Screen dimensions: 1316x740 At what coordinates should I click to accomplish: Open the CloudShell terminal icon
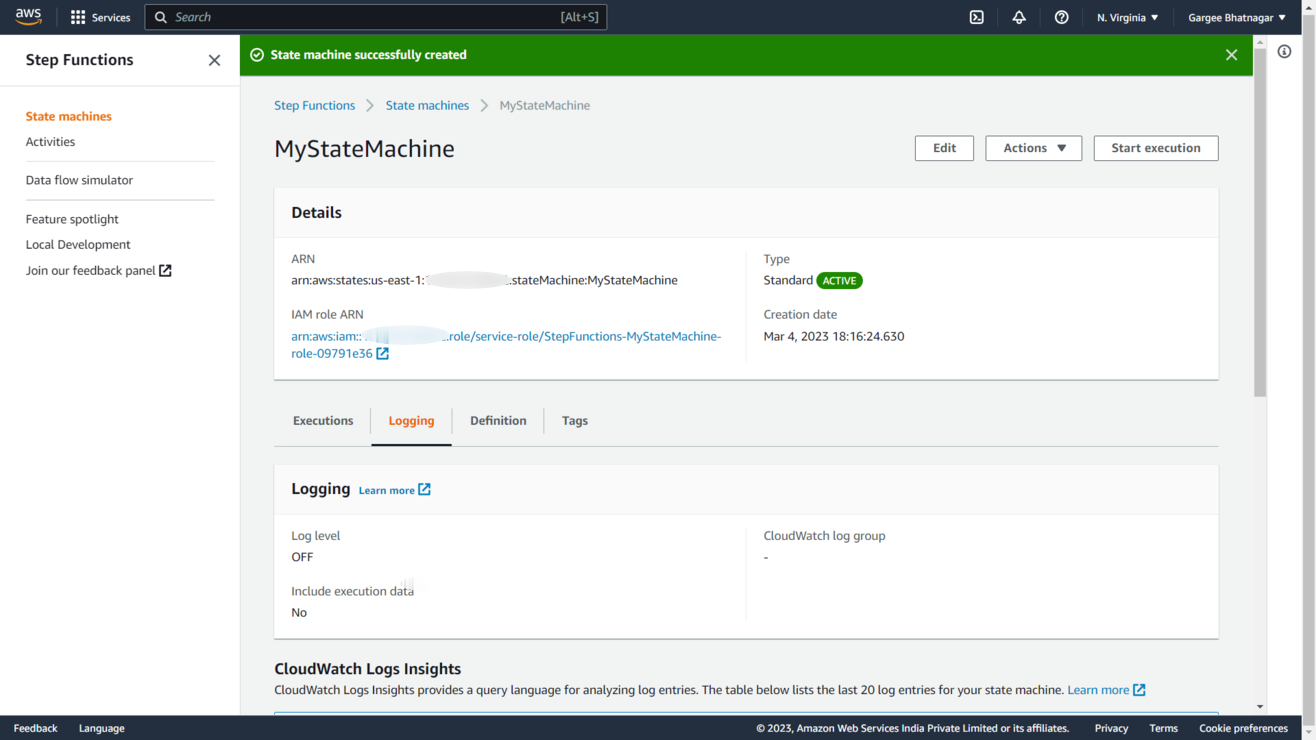(977, 17)
